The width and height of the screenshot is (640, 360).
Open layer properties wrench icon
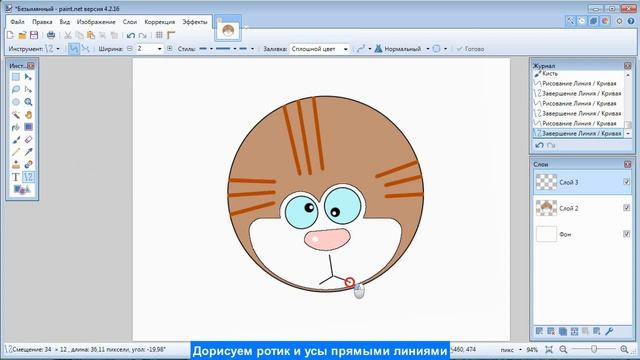pos(609,331)
